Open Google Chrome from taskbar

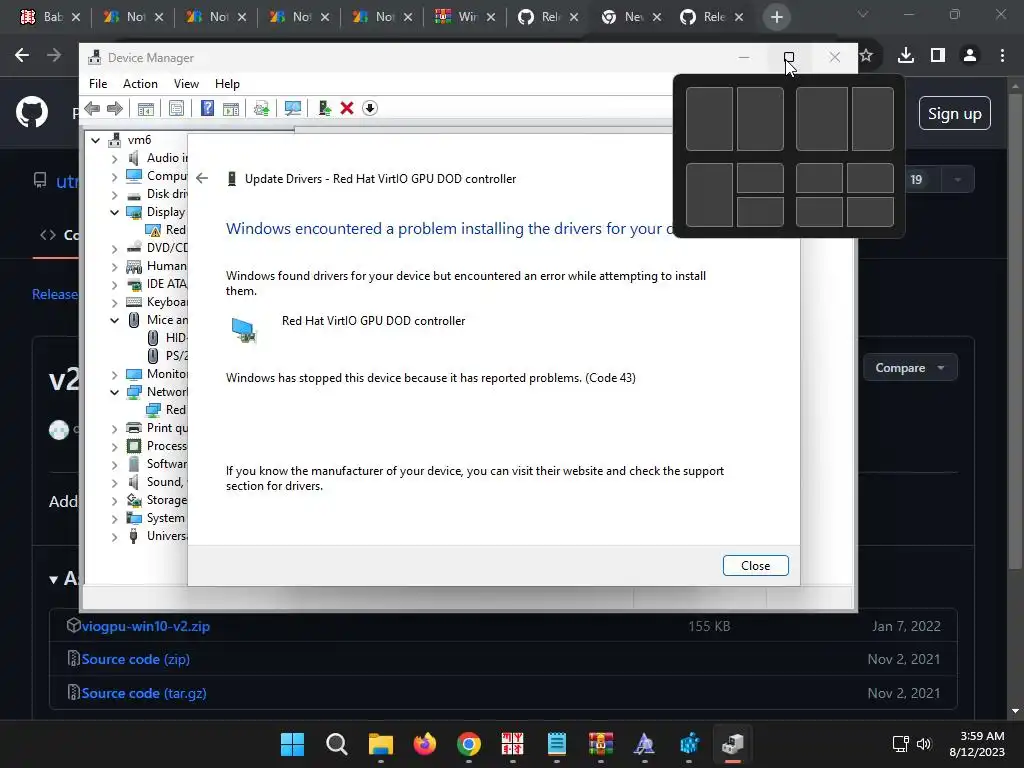[469, 744]
